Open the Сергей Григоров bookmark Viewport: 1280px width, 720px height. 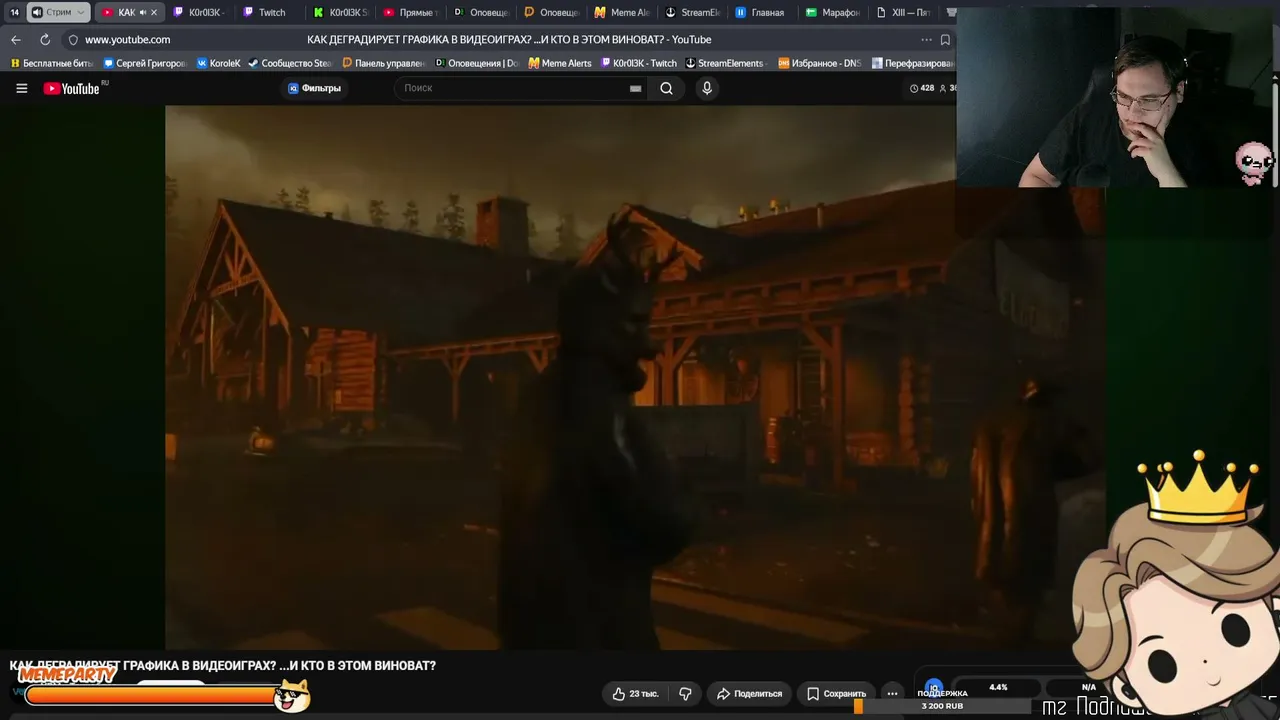click(x=145, y=63)
